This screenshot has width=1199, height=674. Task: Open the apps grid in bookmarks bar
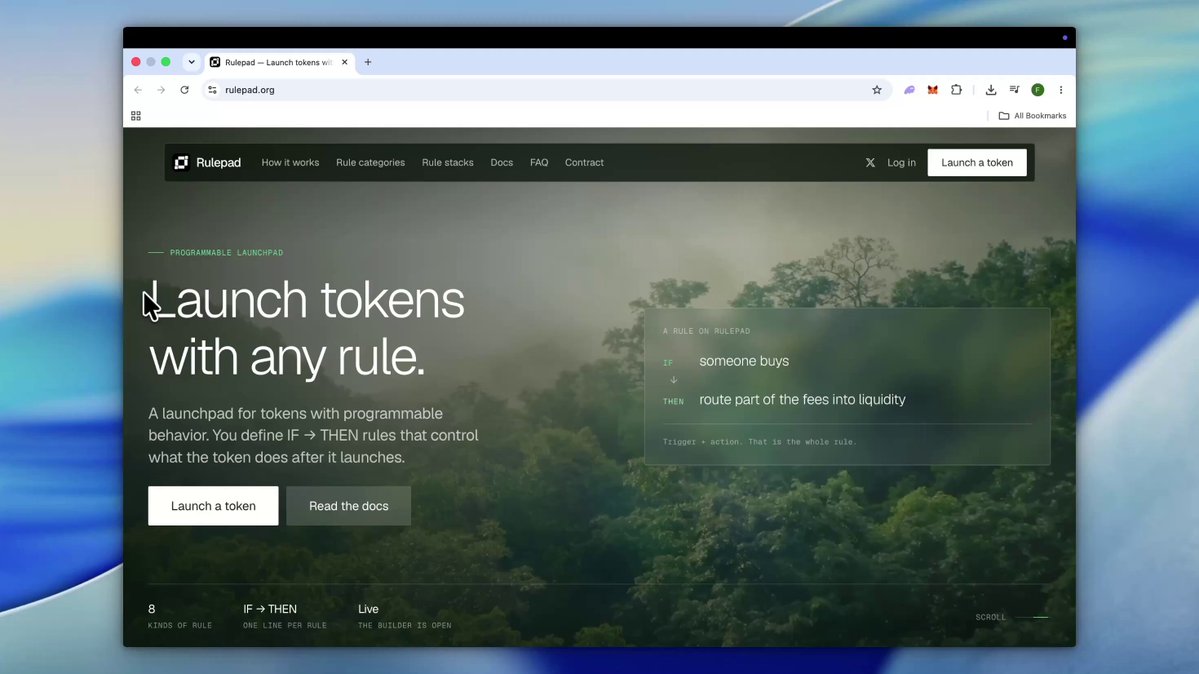point(136,116)
